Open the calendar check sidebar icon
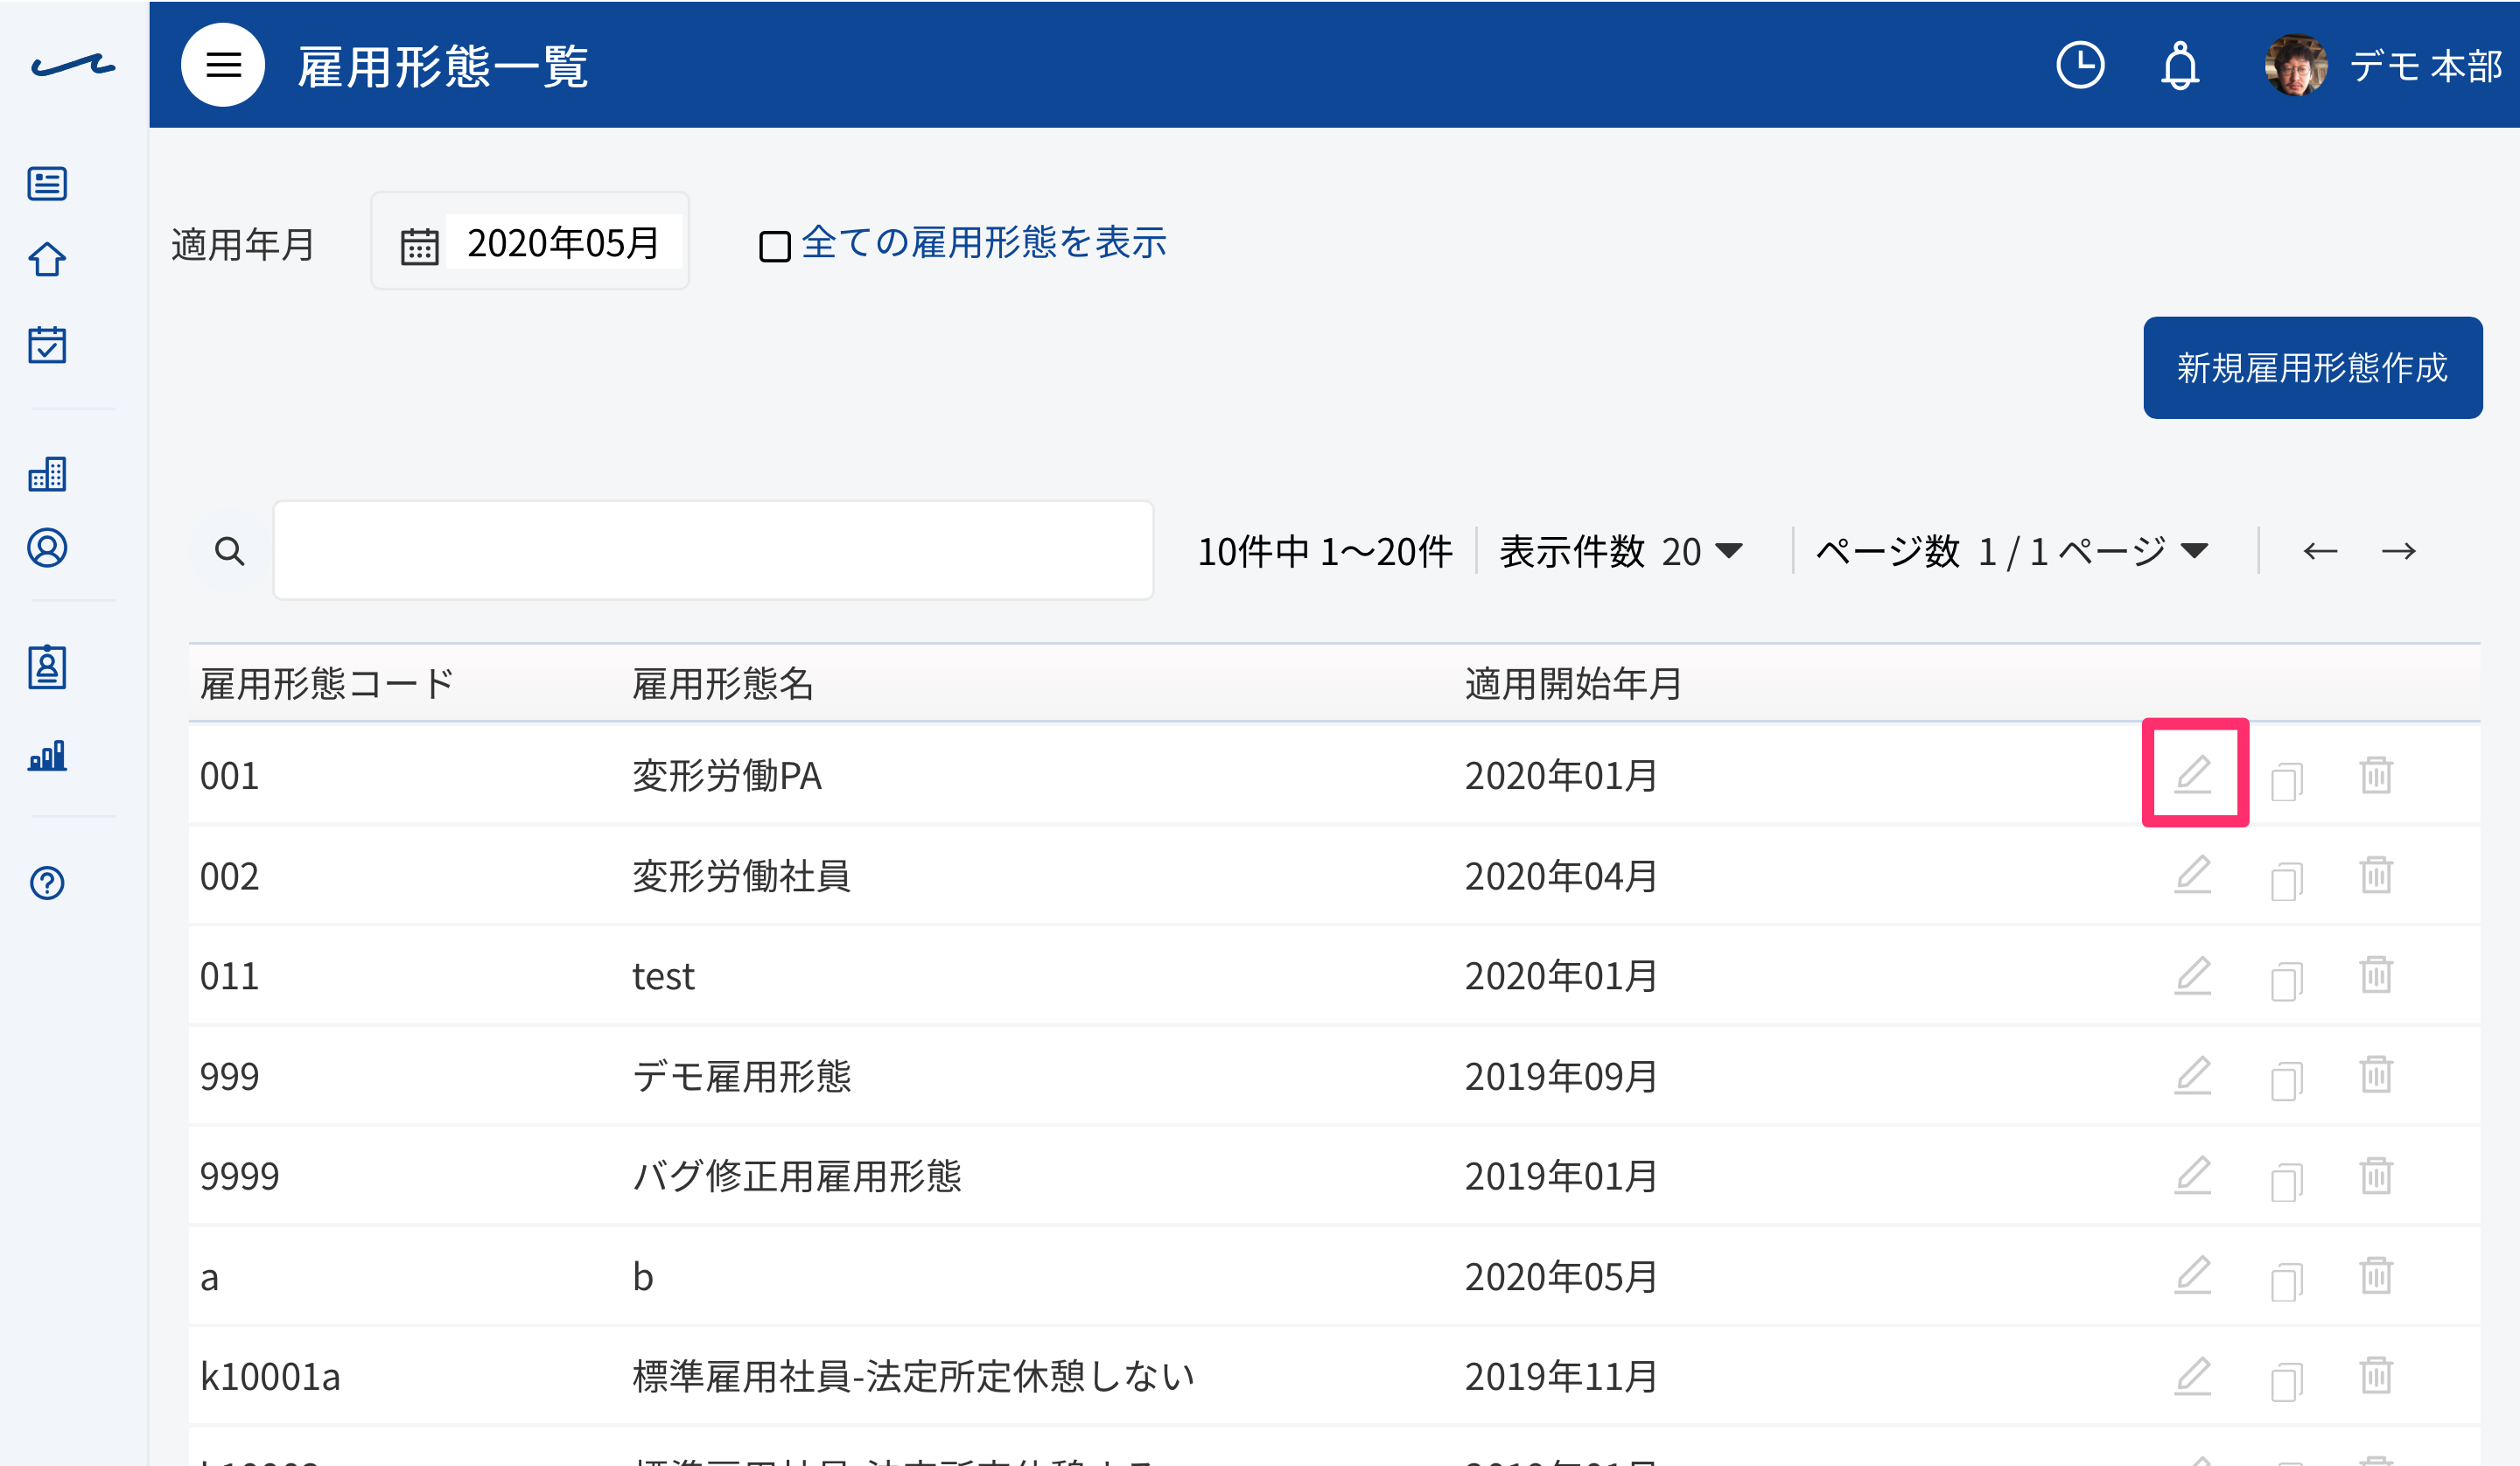 click(47, 344)
